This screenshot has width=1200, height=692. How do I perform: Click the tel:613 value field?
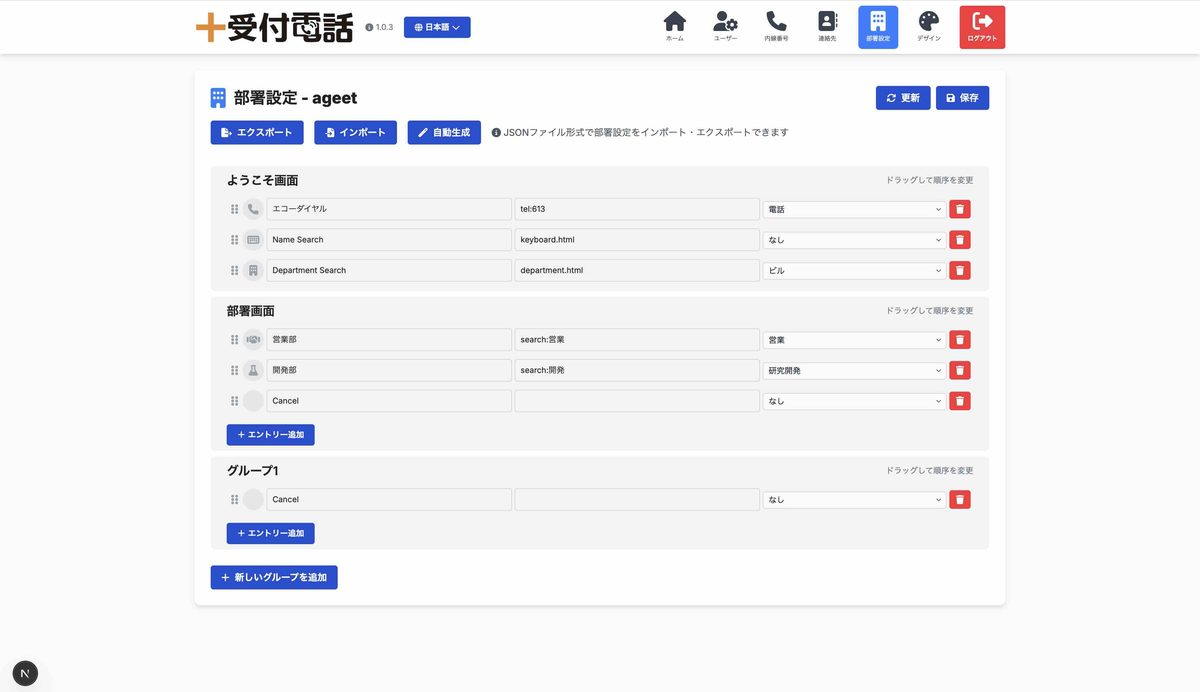tap(637, 209)
